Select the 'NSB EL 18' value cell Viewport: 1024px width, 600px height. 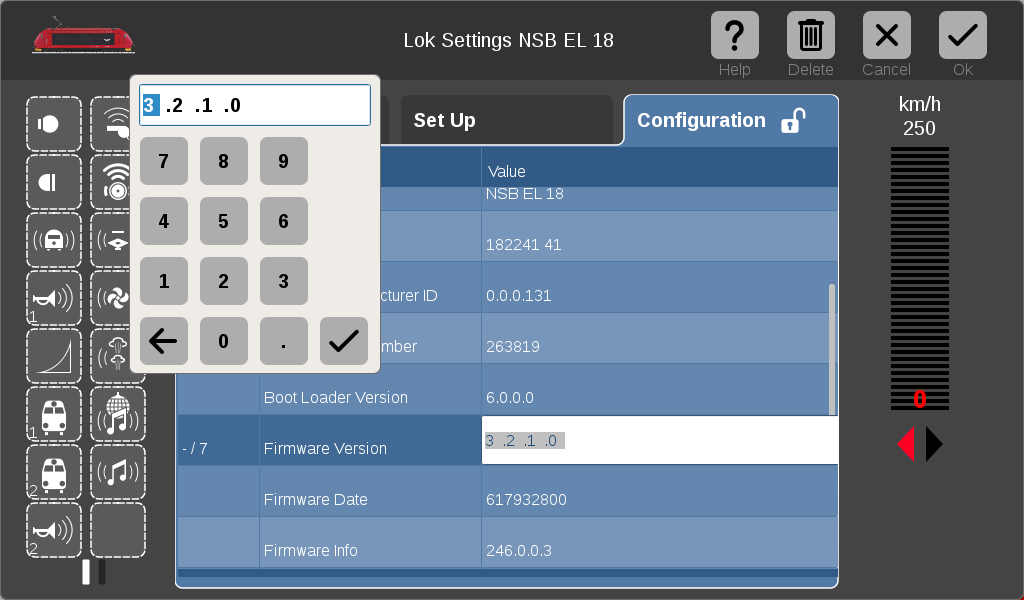(x=660, y=198)
